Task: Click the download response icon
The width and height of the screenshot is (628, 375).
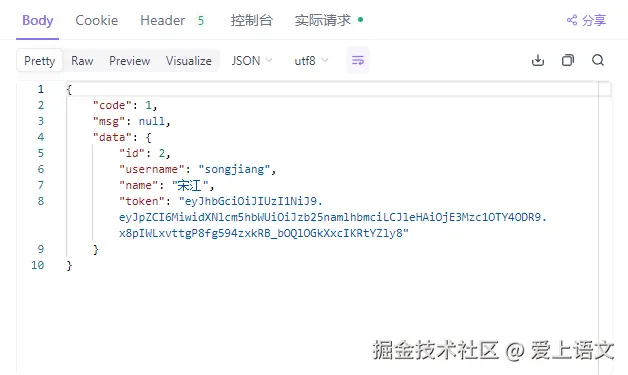Action: click(x=537, y=60)
